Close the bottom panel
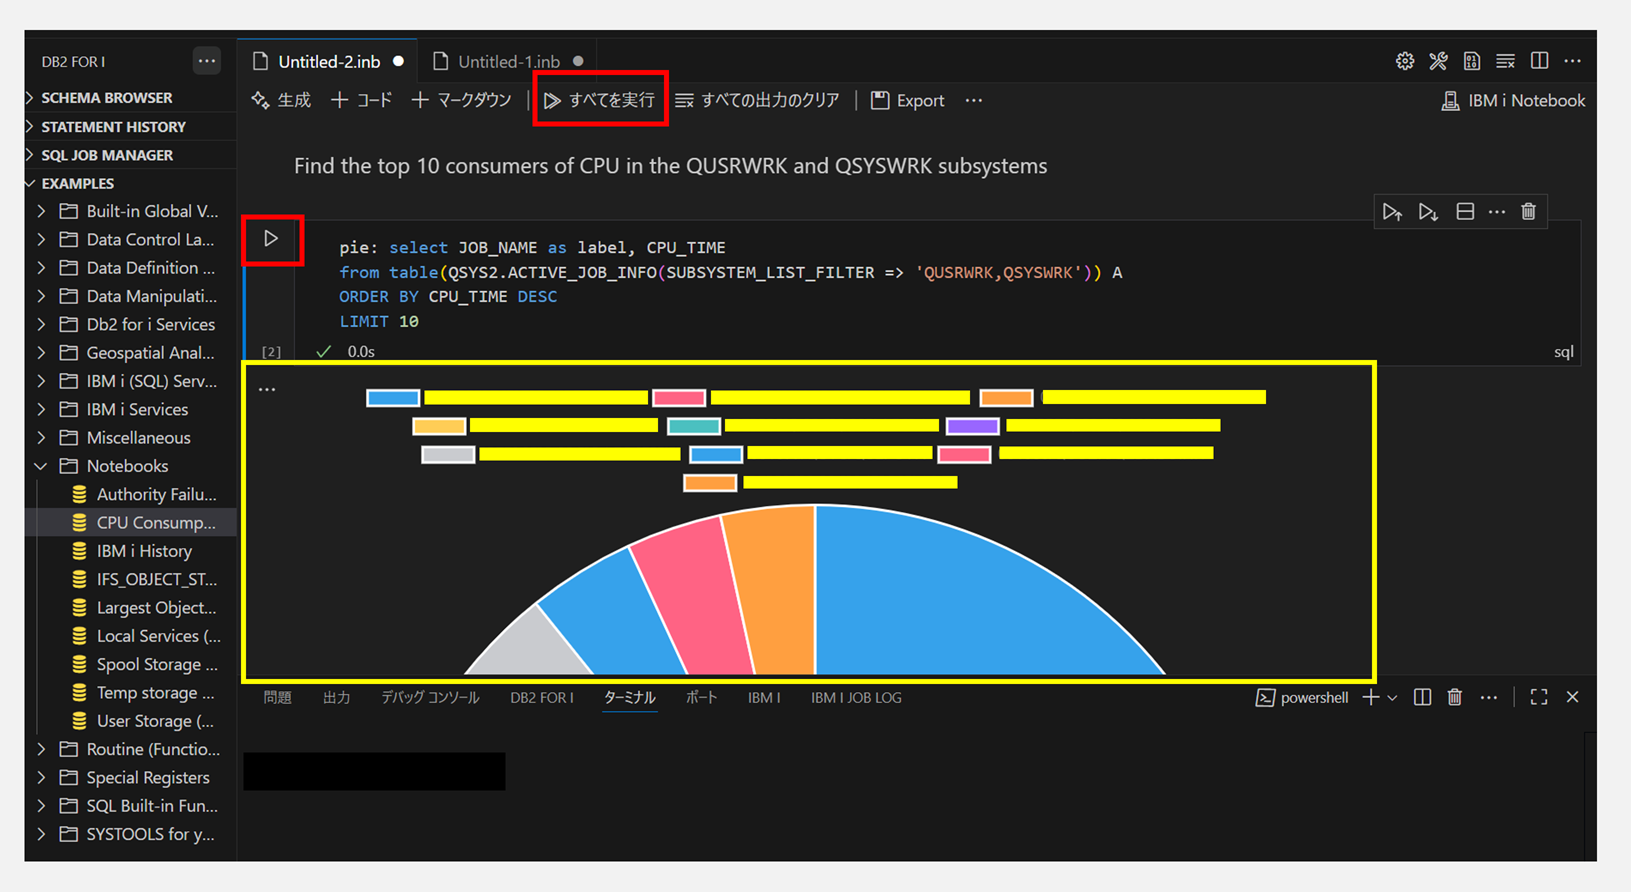The height and width of the screenshot is (892, 1631). 1572,697
